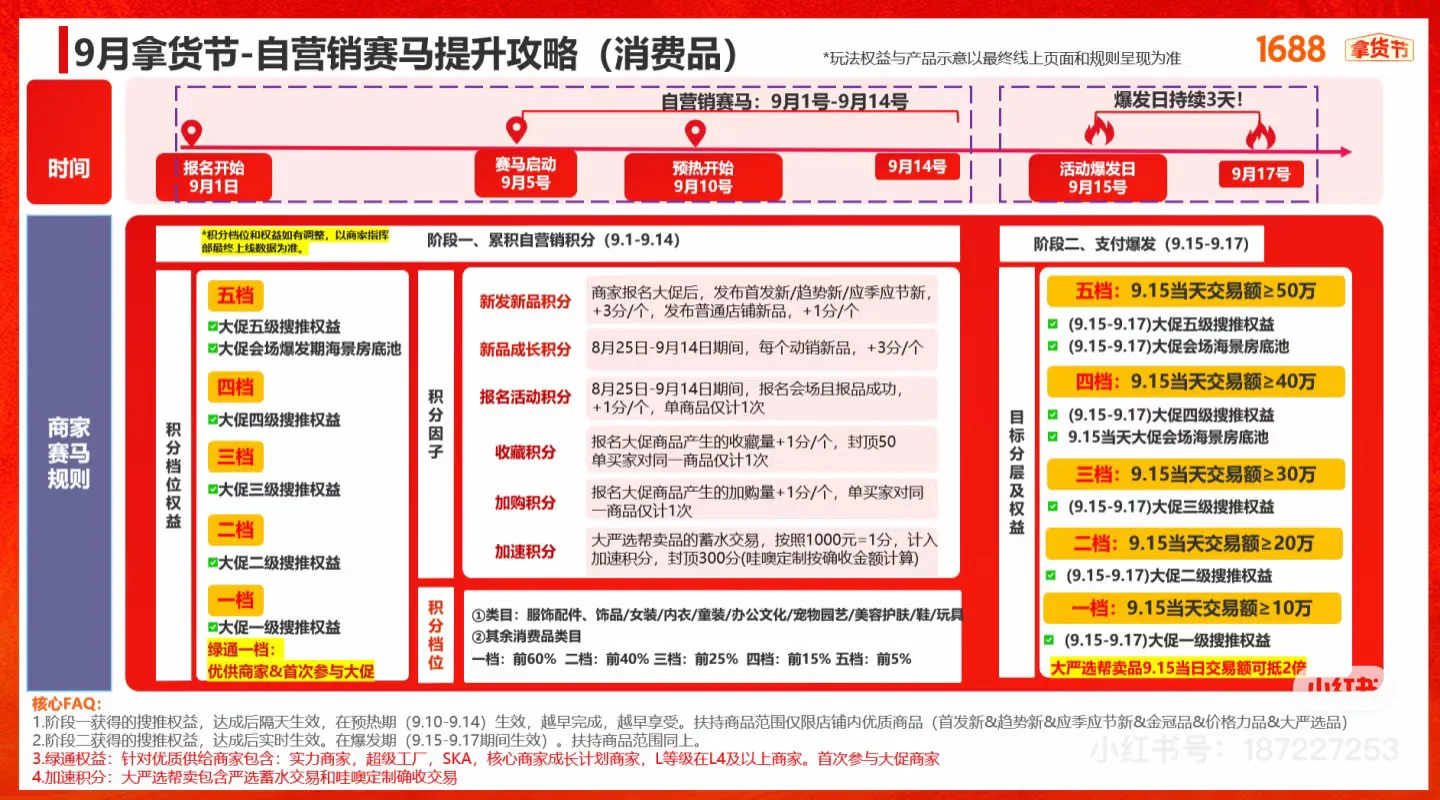Click the vertical 积分档位权益 heading
Screen dimensions: 1440x800
173,475
